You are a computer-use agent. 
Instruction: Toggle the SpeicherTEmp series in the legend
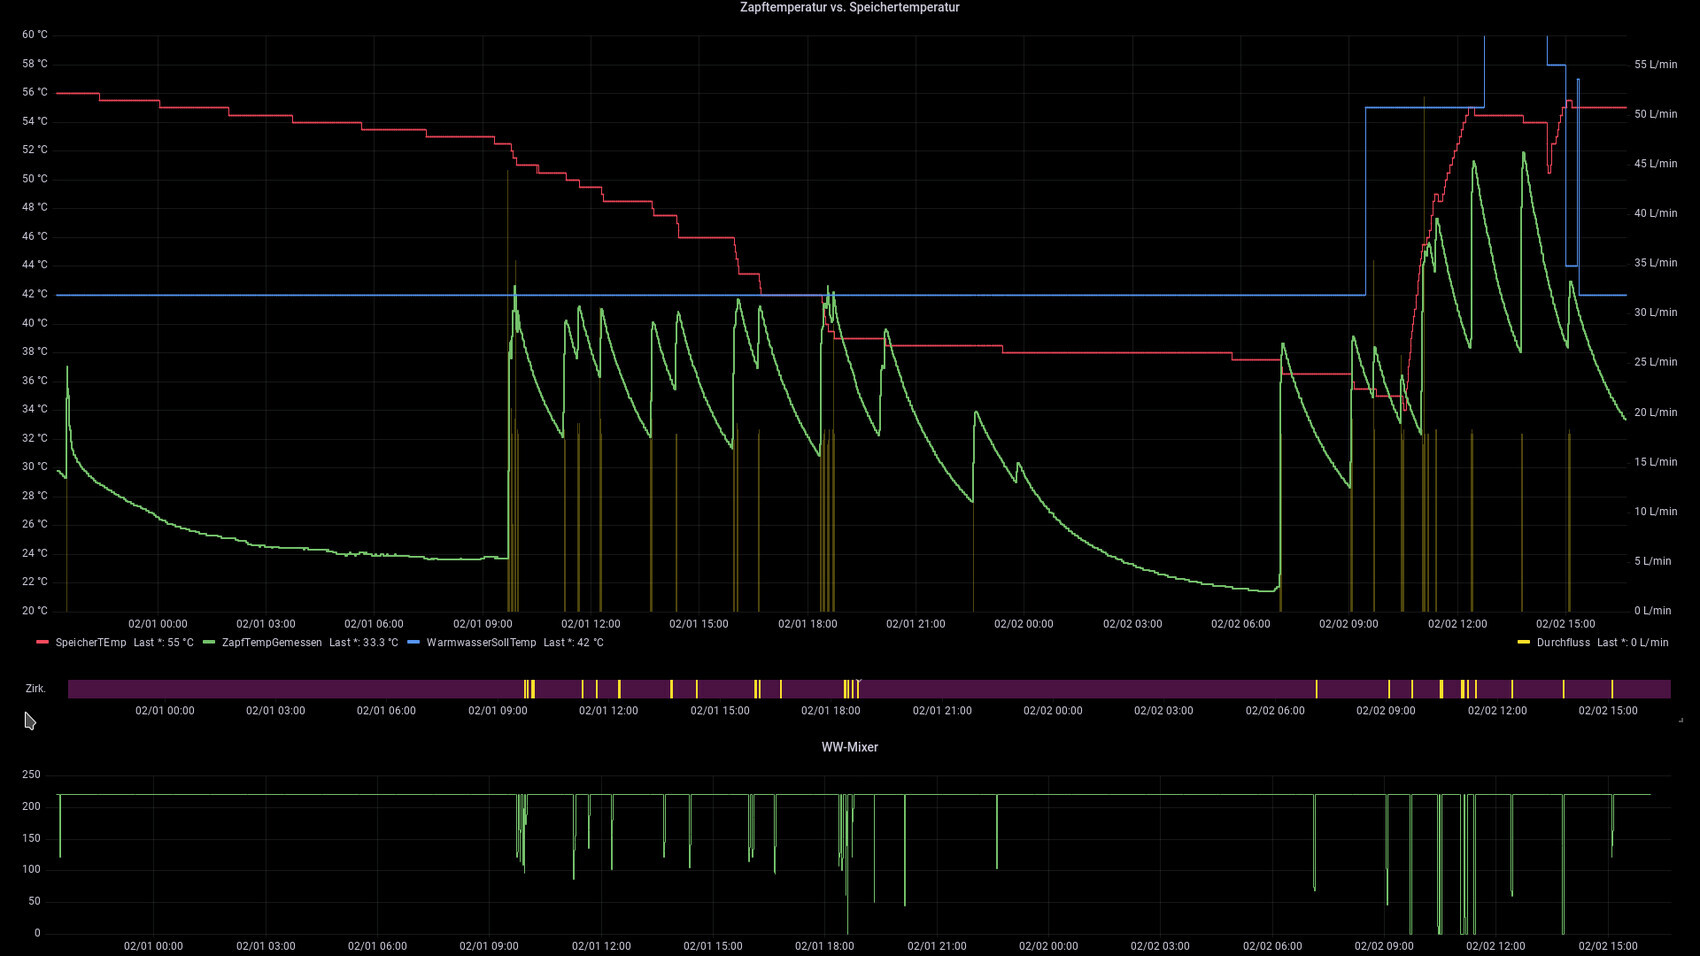91,643
